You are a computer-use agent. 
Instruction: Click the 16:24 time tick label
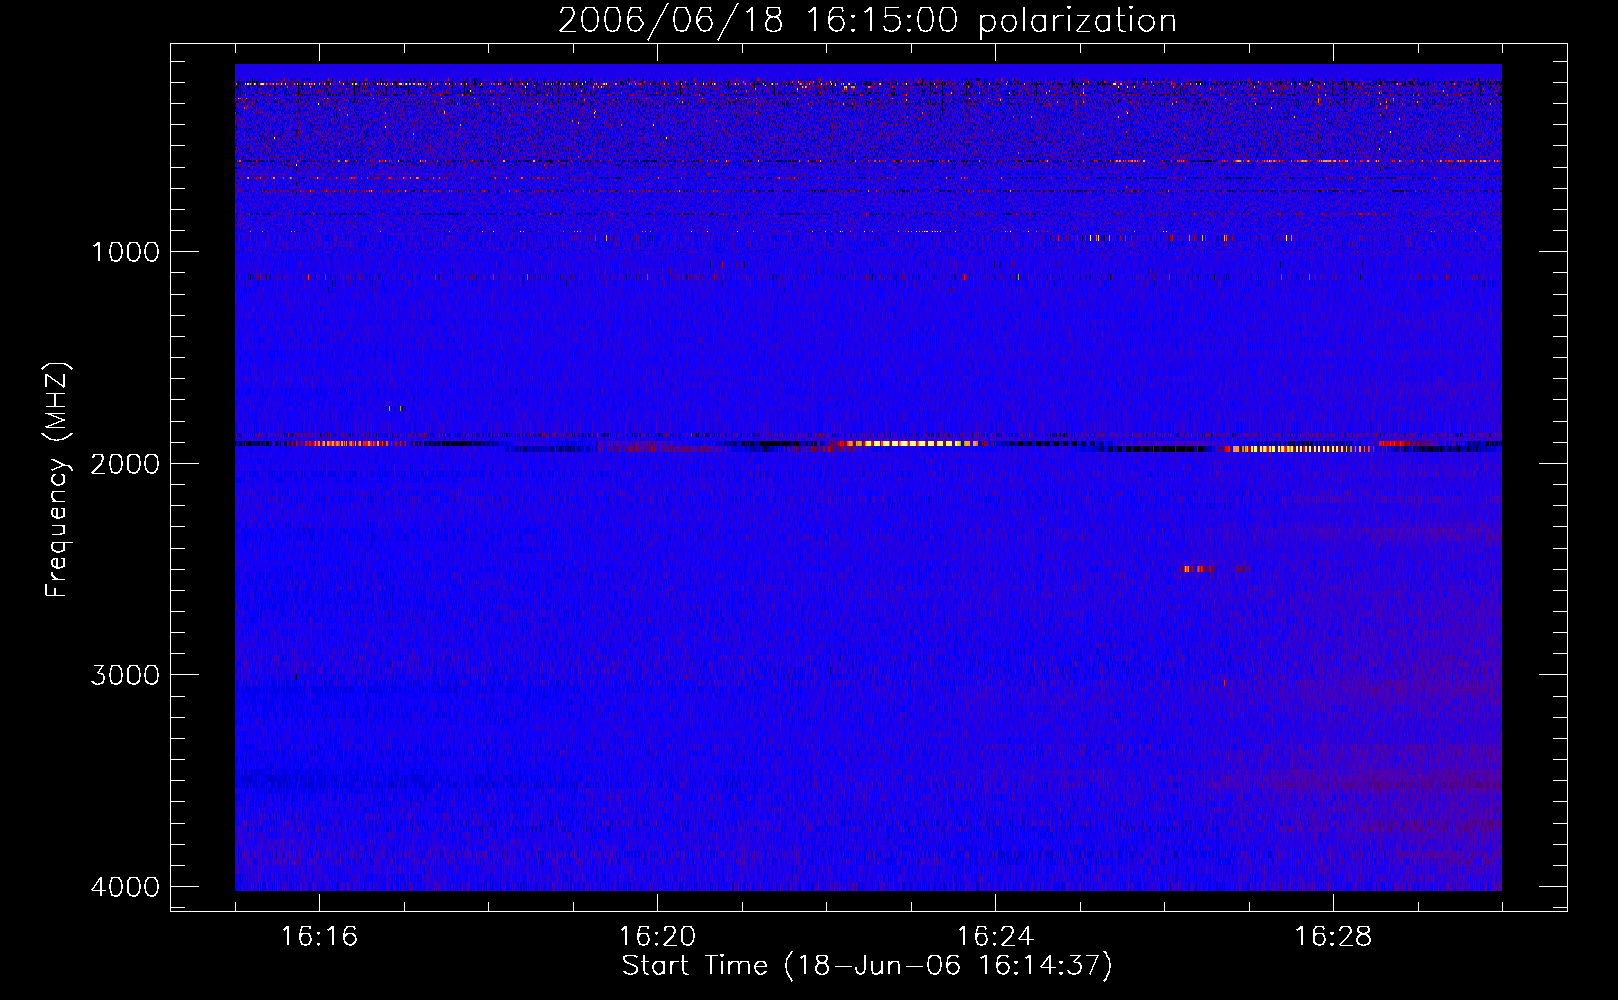995,937
